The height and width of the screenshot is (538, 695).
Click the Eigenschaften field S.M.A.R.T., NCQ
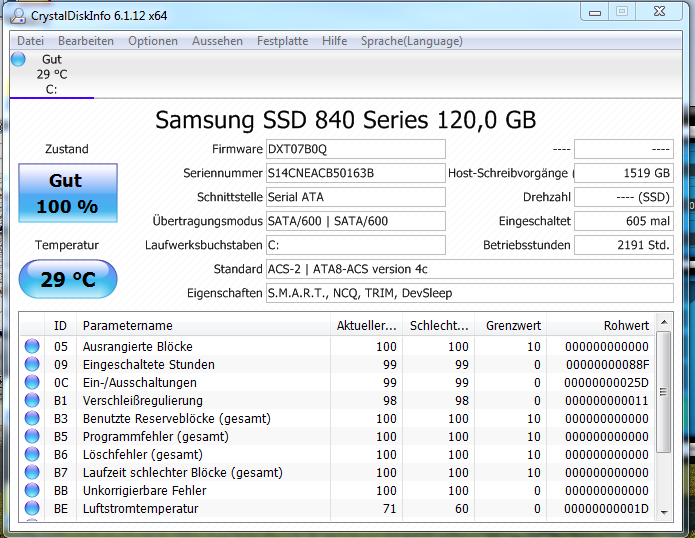click(469, 293)
